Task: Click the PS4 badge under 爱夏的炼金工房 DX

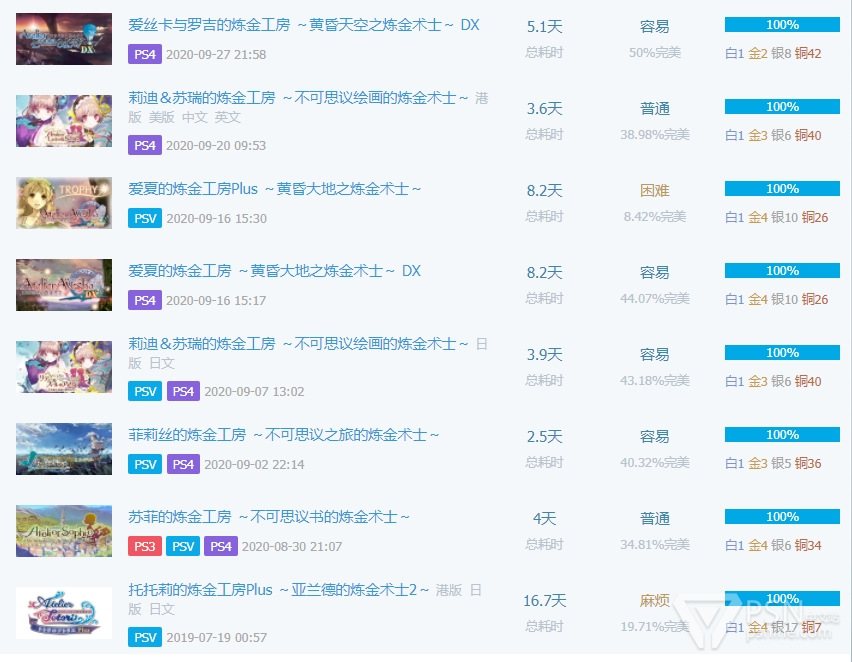Action: pos(145,300)
